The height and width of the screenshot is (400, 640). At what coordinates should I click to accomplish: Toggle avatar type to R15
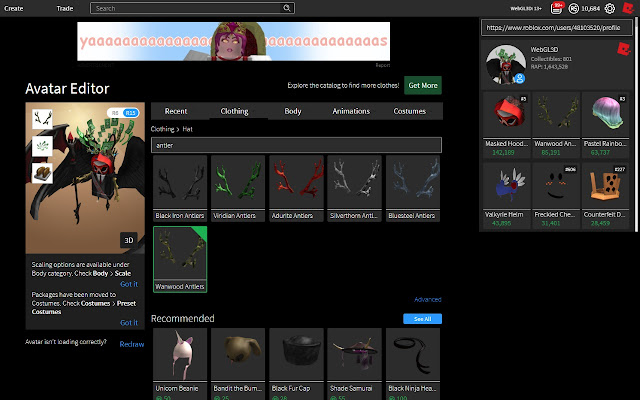(x=131, y=113)
